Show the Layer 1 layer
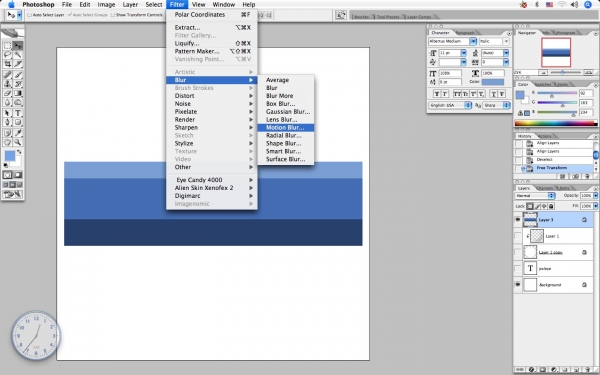Viewport: 600px width, 375px height. click(518, 236)
